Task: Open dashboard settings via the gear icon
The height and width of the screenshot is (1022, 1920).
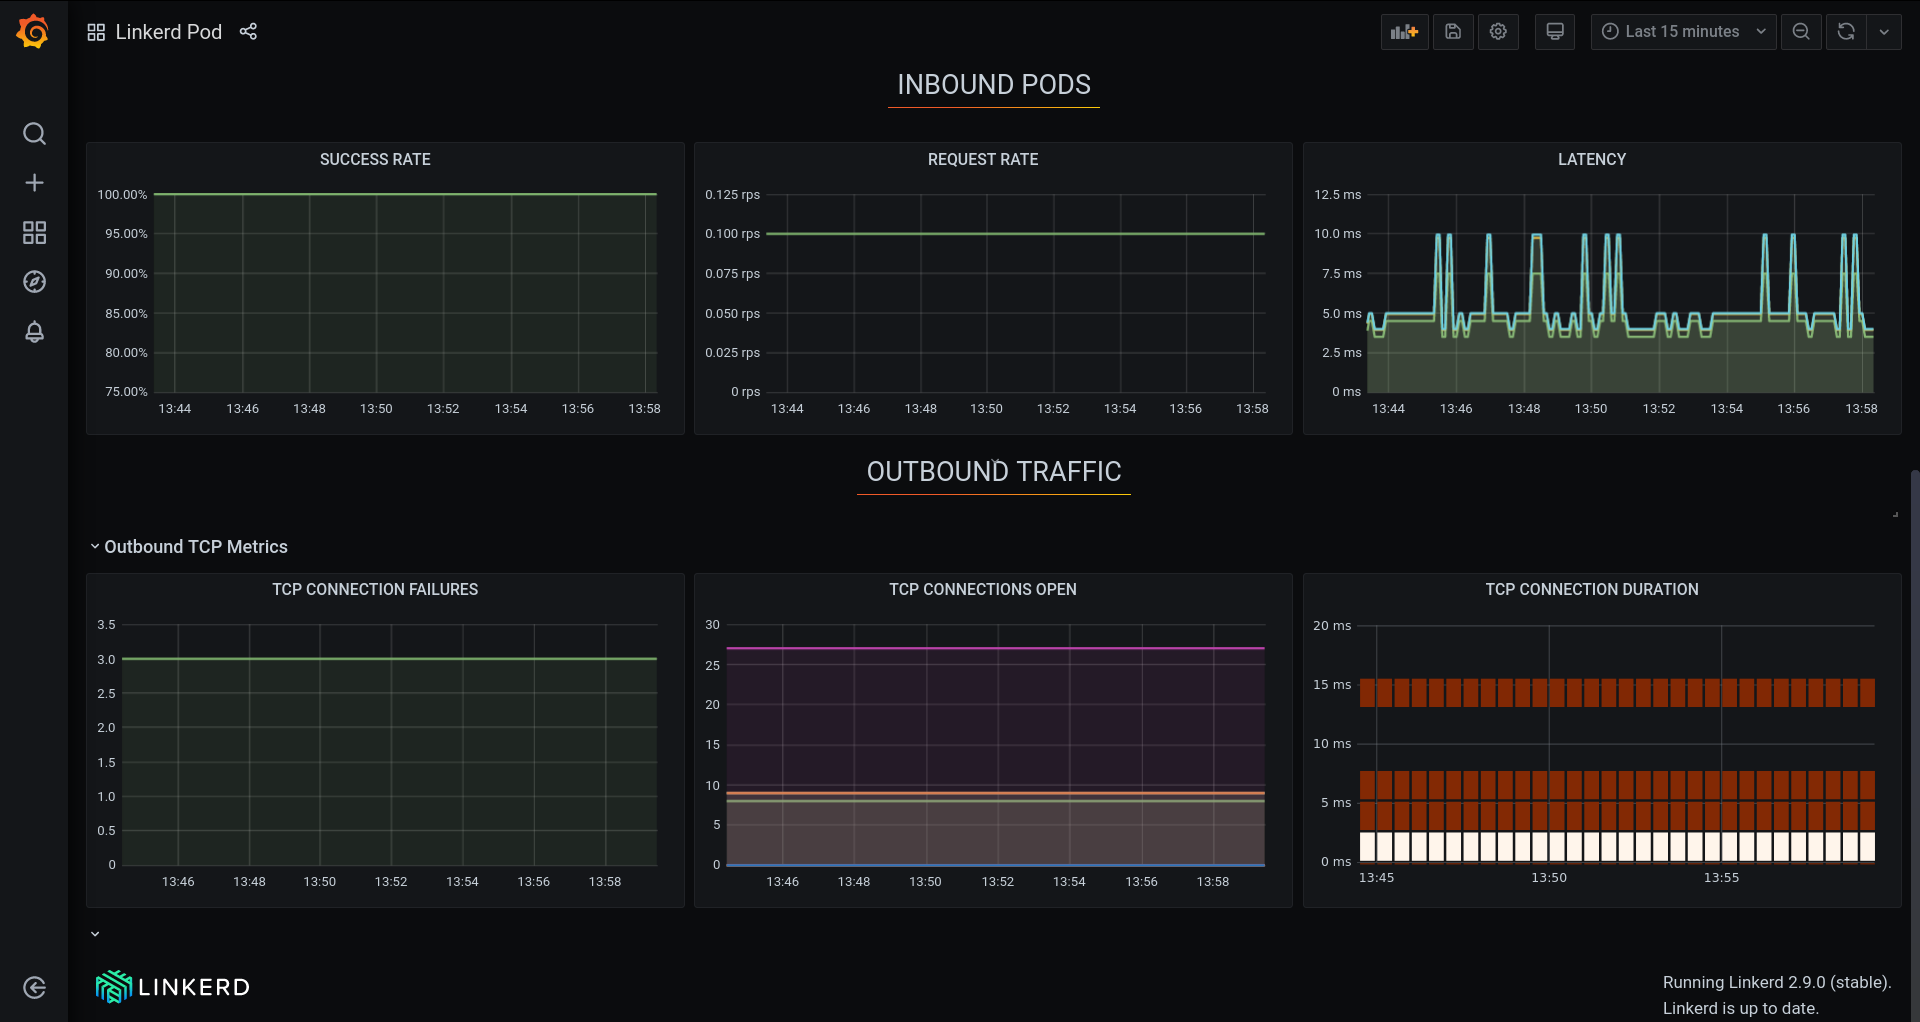Action: pos(1498,31)
